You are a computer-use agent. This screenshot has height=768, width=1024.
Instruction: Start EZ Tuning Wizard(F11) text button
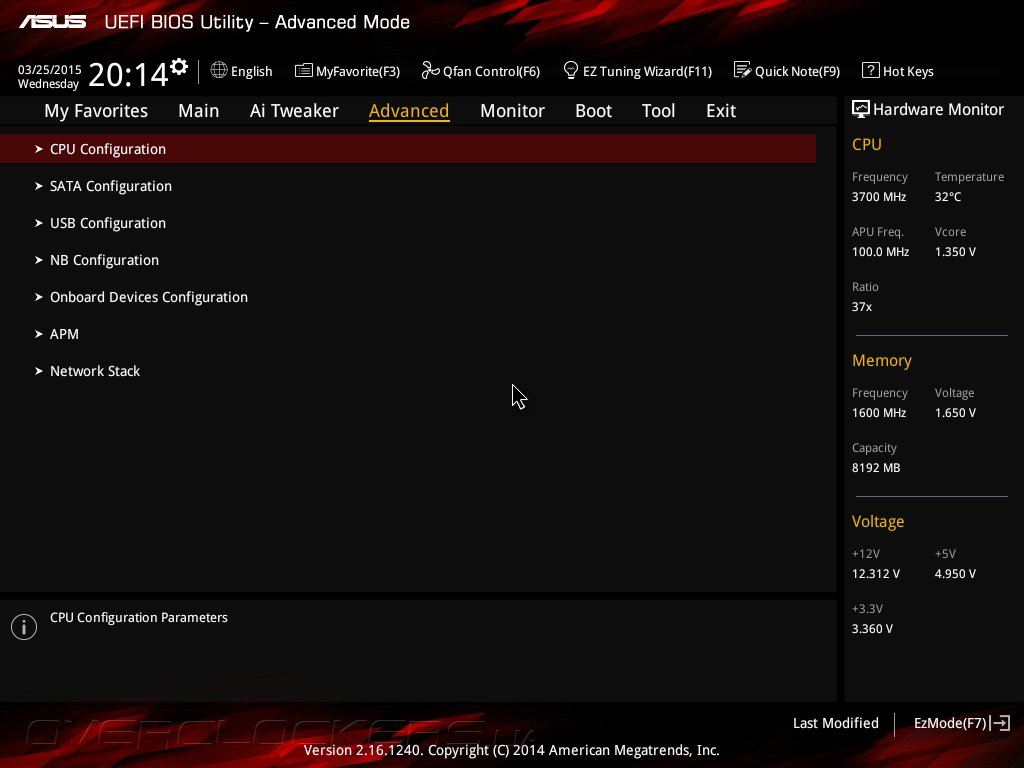tap(647, 71)
